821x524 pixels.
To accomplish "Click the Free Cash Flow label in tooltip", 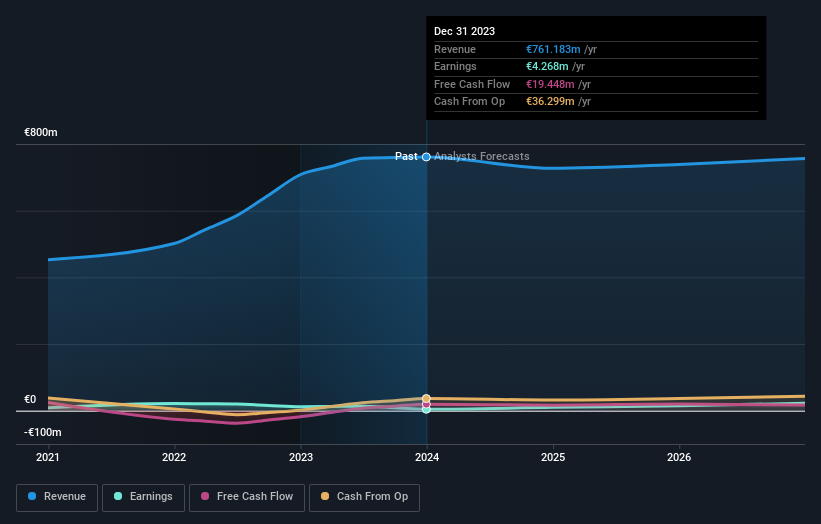I will pyautogui.click(x=472, y=84).
